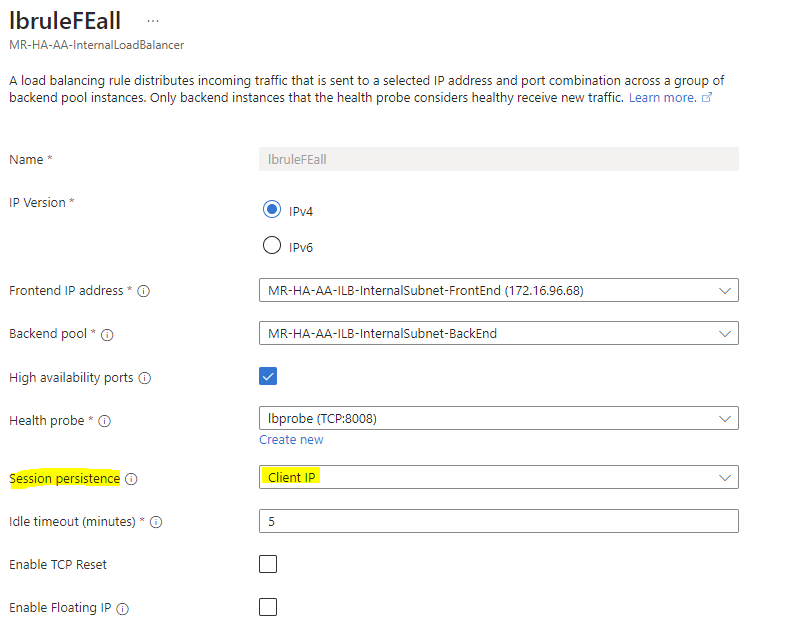Click info icon next to Frontend IP address
Screen dimensions: 807x643
(144, 291)
